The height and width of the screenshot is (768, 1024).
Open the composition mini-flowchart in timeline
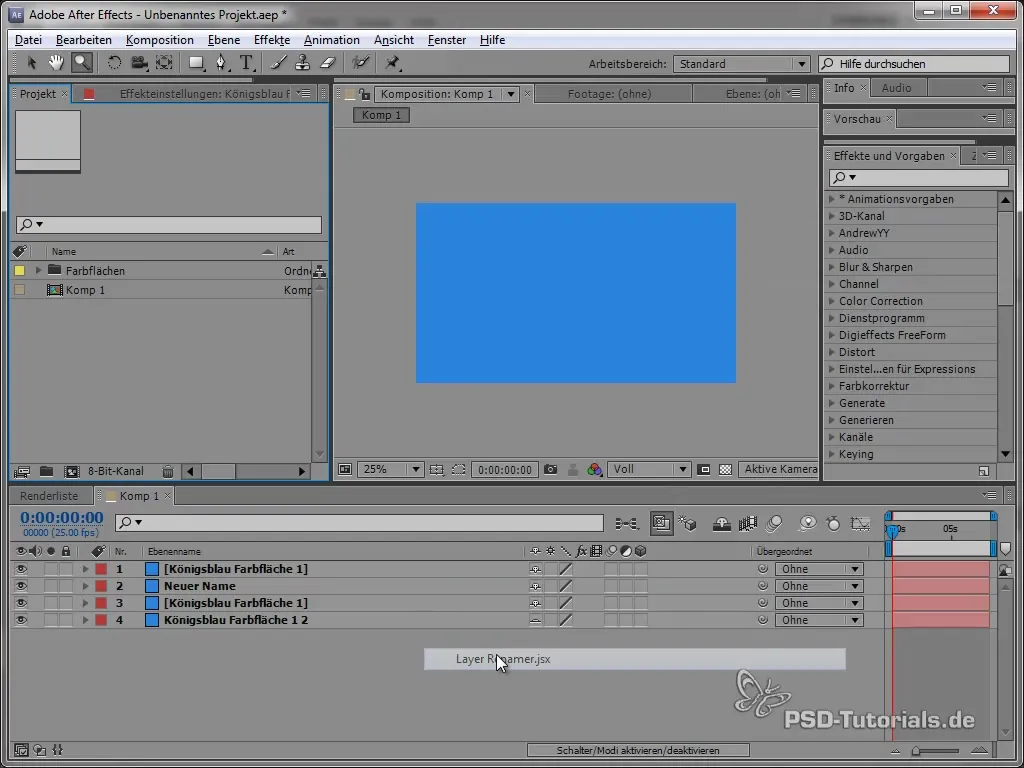point(626,523)
